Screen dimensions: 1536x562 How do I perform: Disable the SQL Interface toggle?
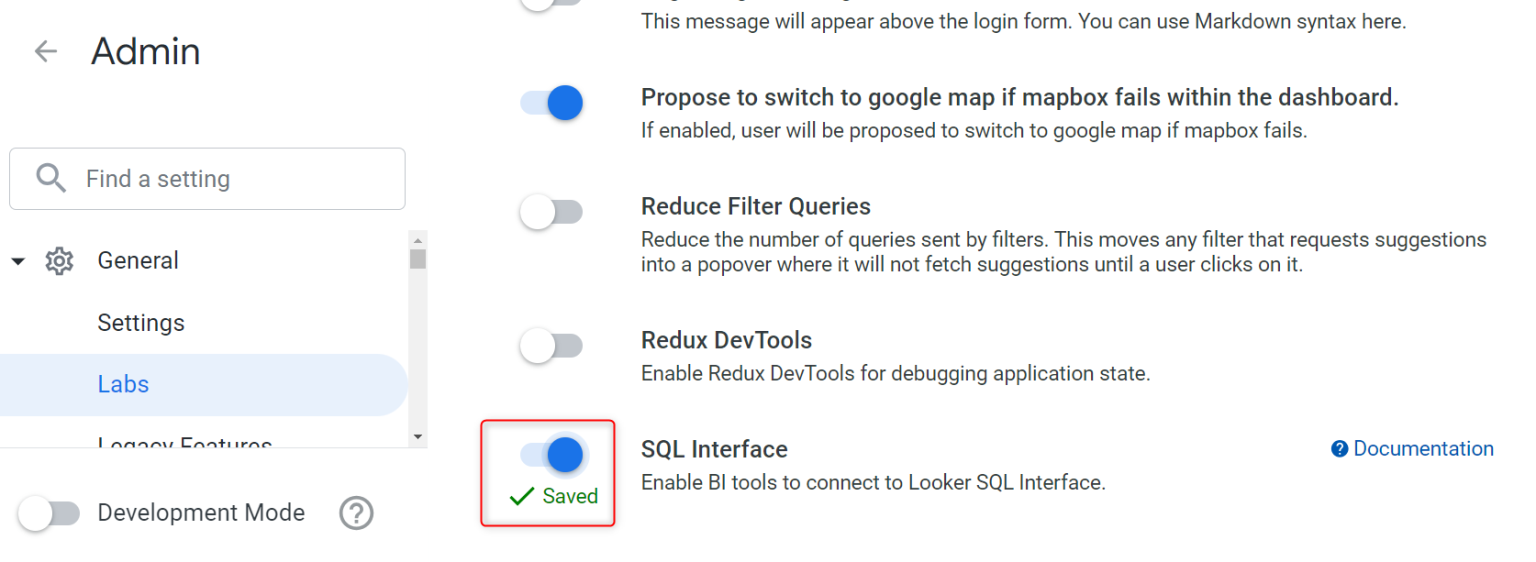[x=552, y=454]
